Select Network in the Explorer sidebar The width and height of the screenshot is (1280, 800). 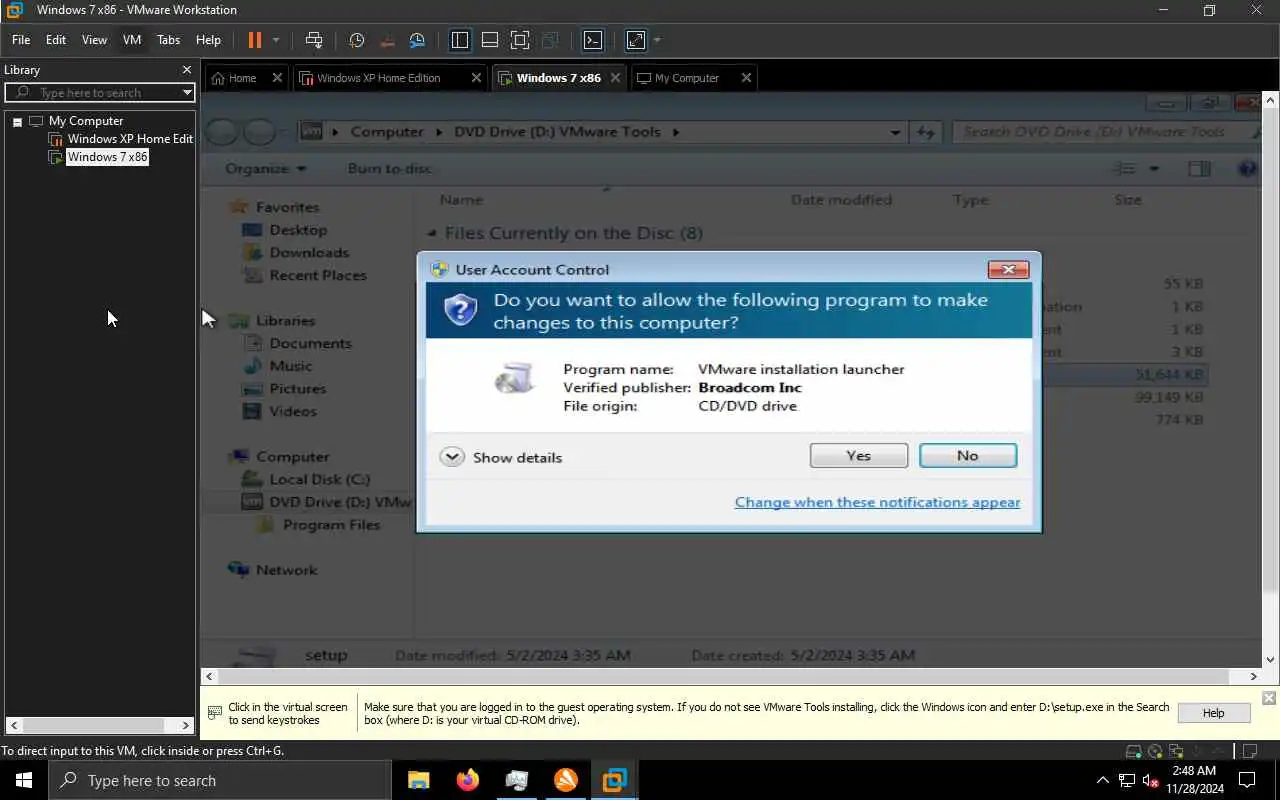[x=273, y=570]
